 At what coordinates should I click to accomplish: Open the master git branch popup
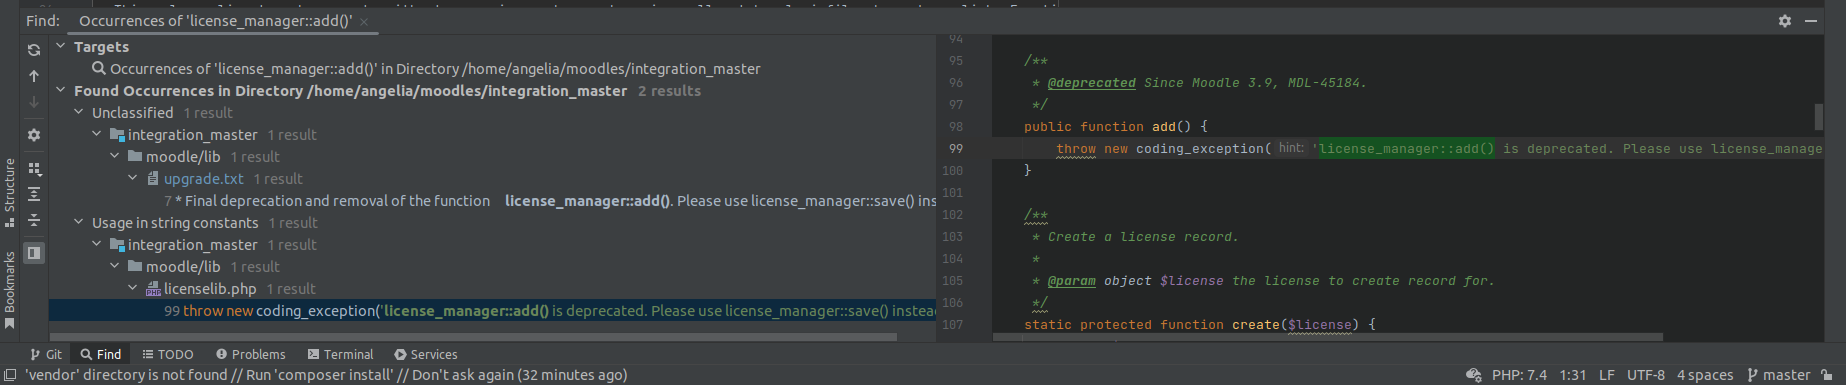tap(1779, 375)
